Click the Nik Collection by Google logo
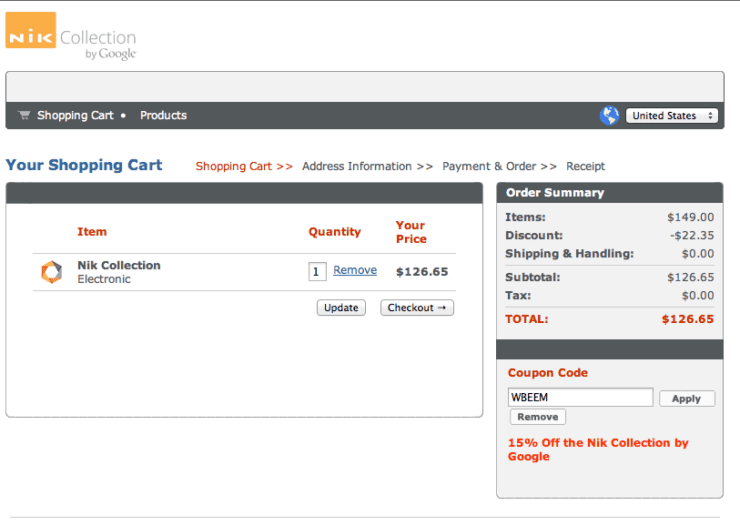This screenshot has width=740, height=525. point(71,36)
